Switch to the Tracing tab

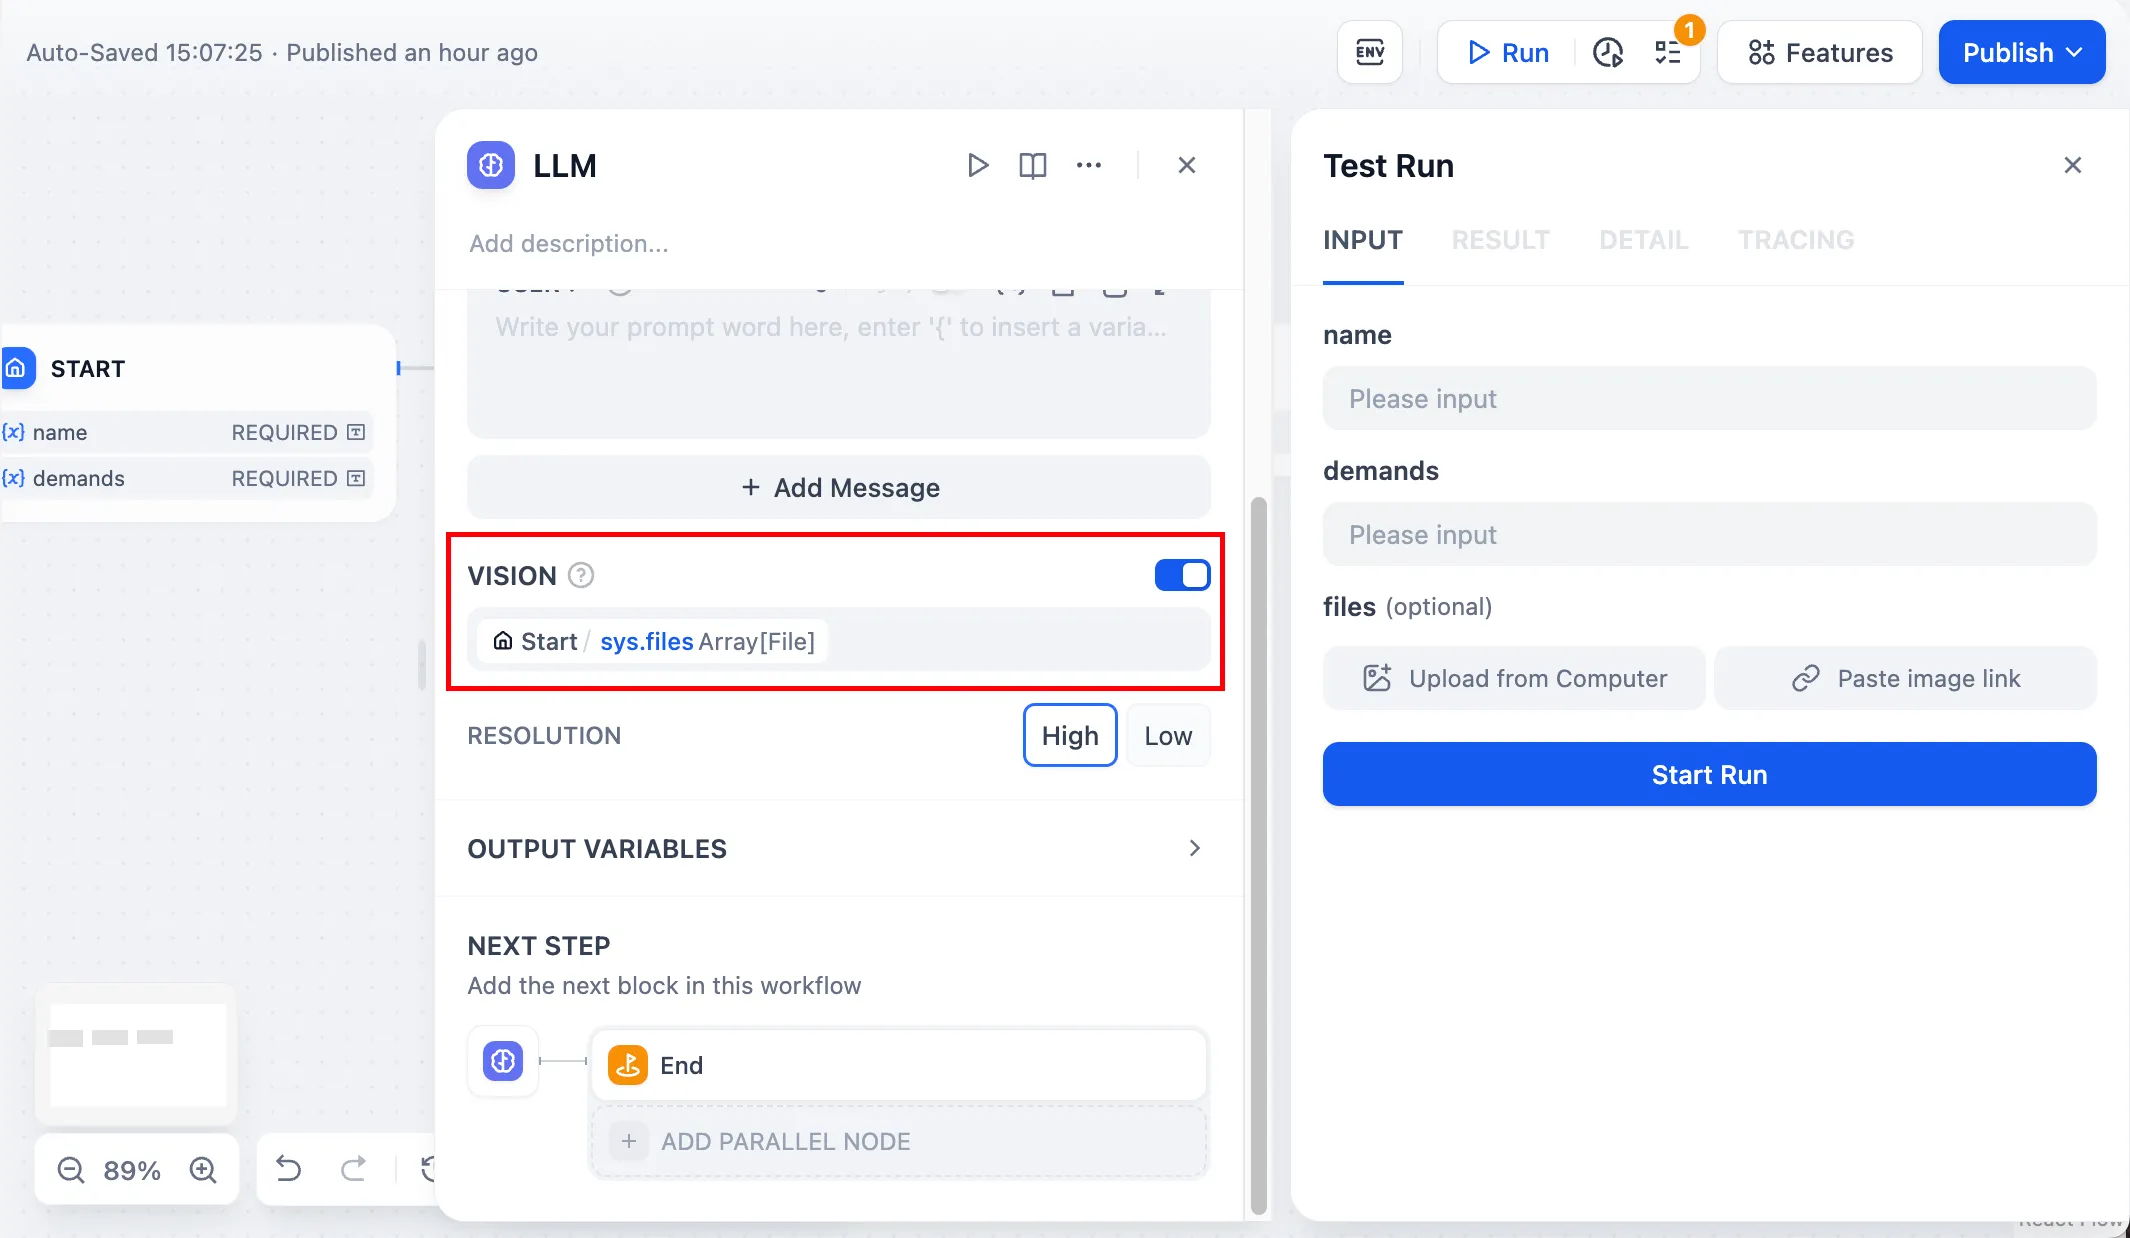click(x=1795, y=240)
